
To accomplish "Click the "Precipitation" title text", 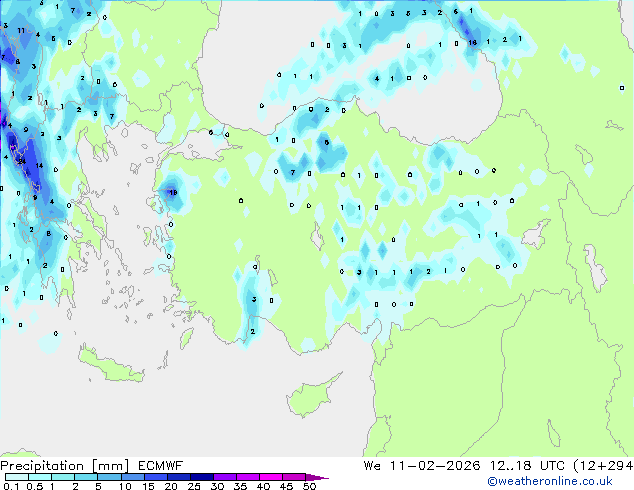I will click(x=42, y=466).
